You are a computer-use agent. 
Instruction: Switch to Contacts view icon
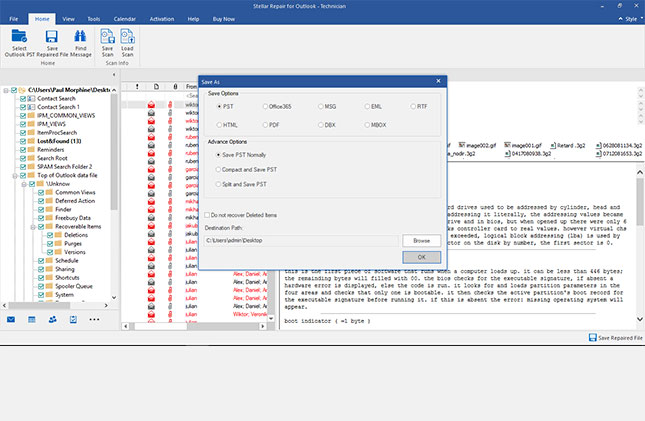(53, 319)
